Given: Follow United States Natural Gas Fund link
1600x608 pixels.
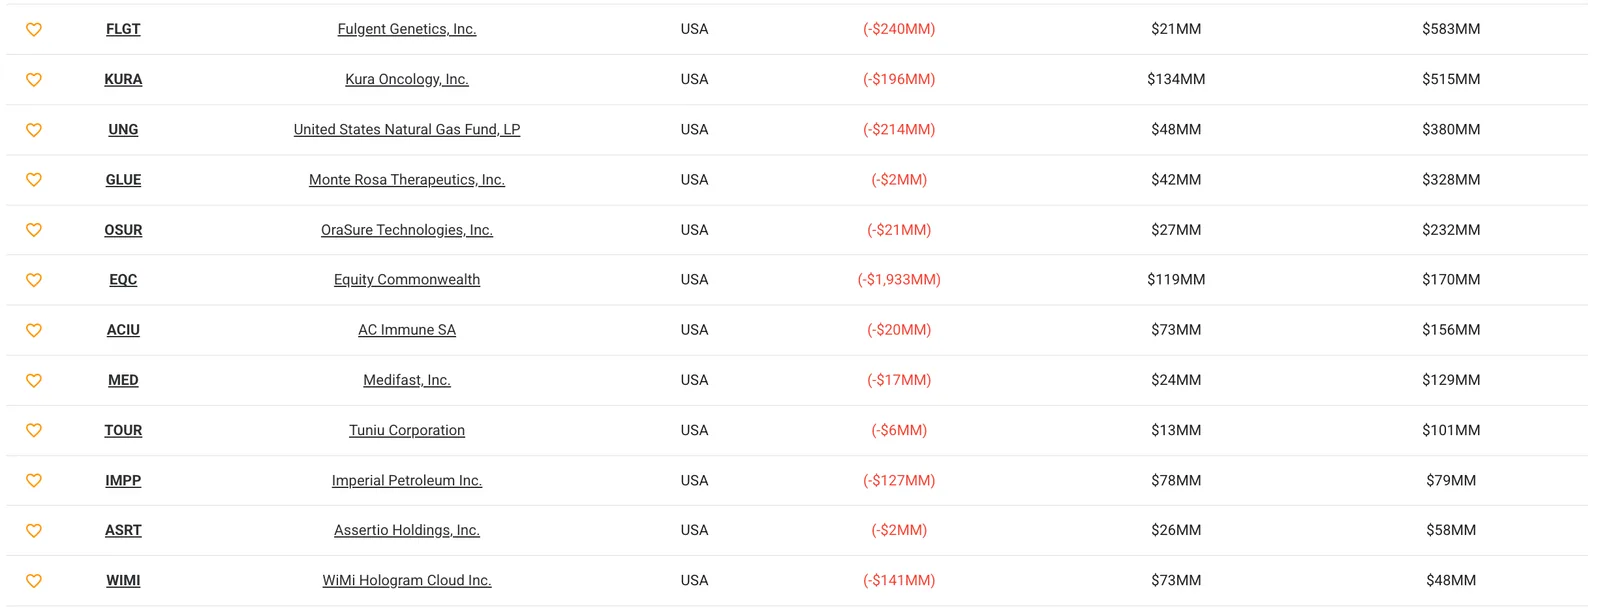Looking at the screenshot, I should pyautogui.click(x=407, y=129).
